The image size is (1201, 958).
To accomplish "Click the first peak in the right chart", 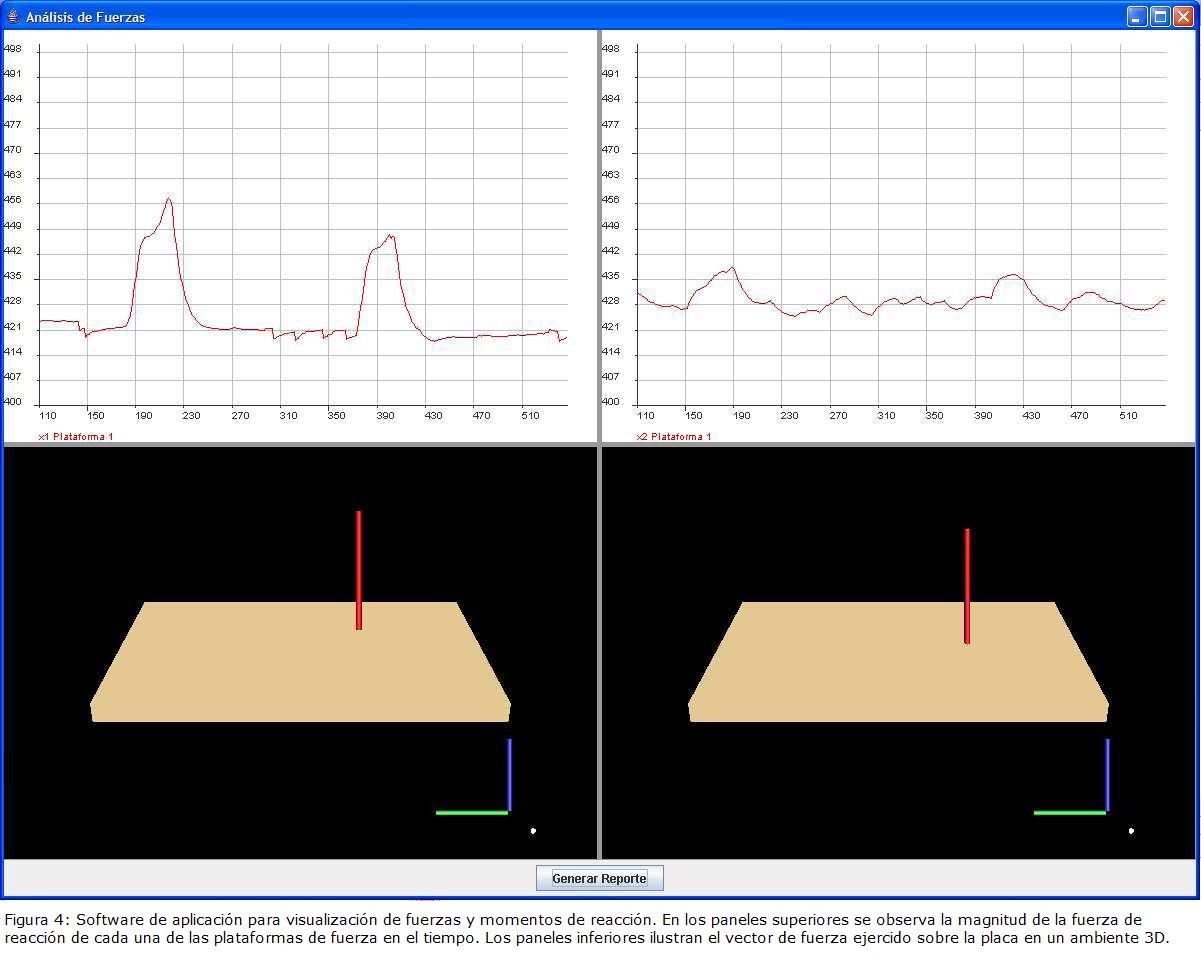I will coord(732,267).
